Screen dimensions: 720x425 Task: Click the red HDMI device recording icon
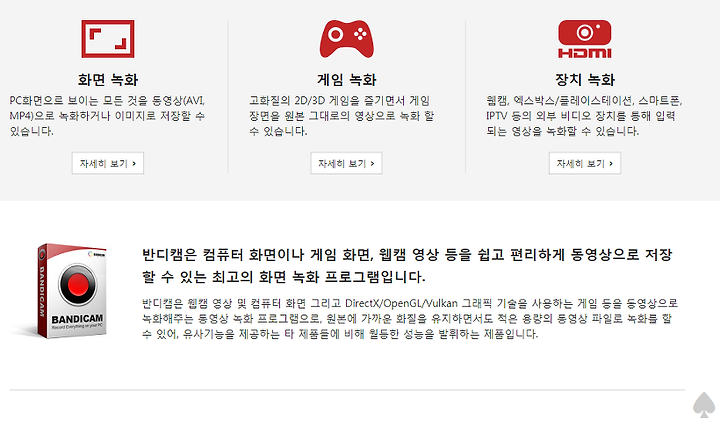pos(585,39)
